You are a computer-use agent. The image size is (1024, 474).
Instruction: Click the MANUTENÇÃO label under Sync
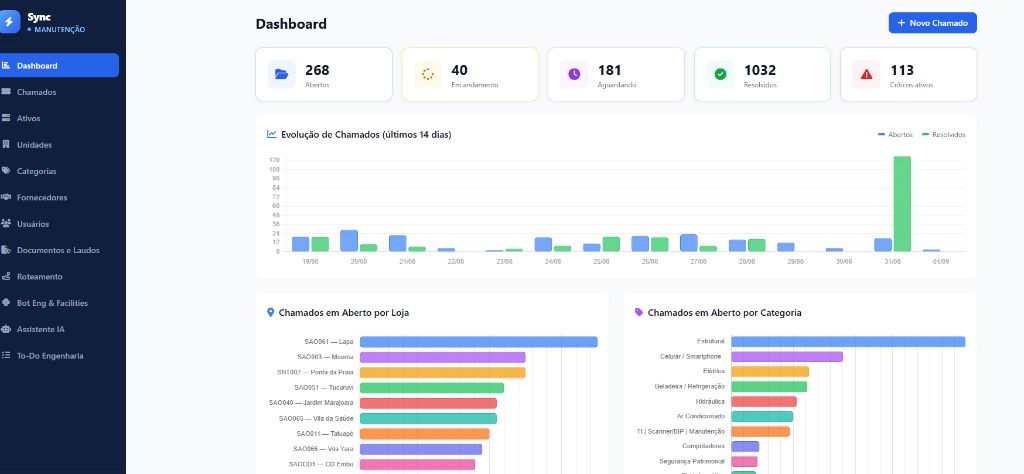[x=59, y=30]
